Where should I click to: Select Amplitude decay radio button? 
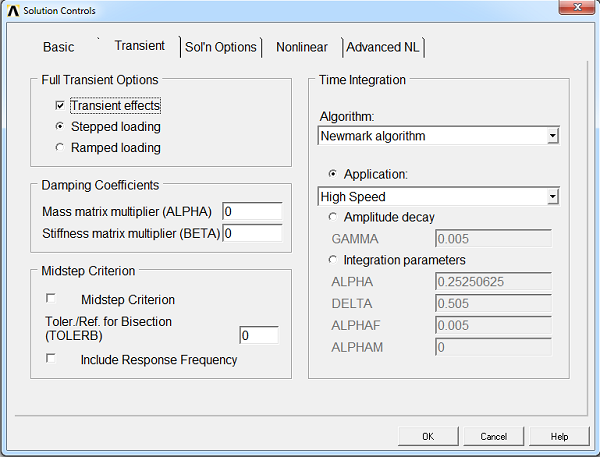point(333,217)
